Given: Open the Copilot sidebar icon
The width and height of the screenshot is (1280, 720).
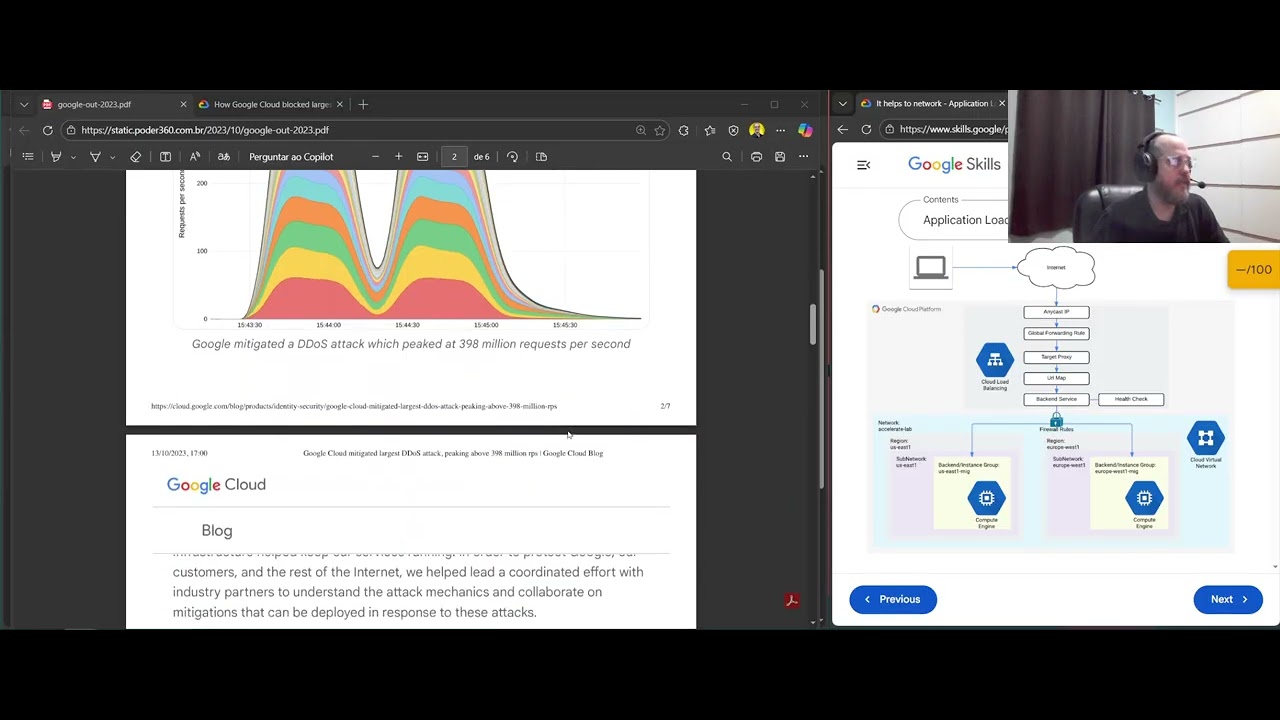Looking at the screenshot, I should coord(805,130).
